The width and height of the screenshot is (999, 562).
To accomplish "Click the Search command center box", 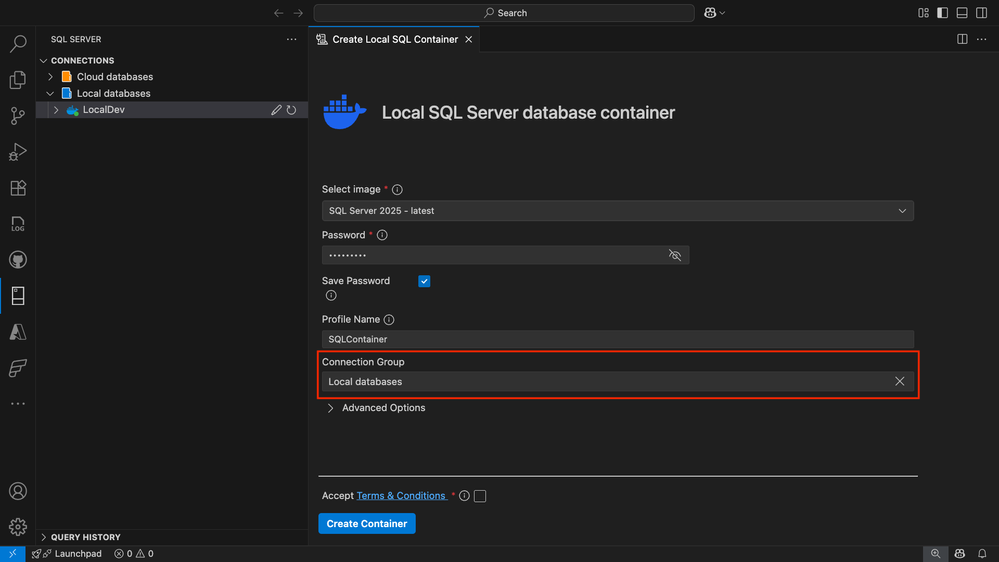I will click(504, 13).
